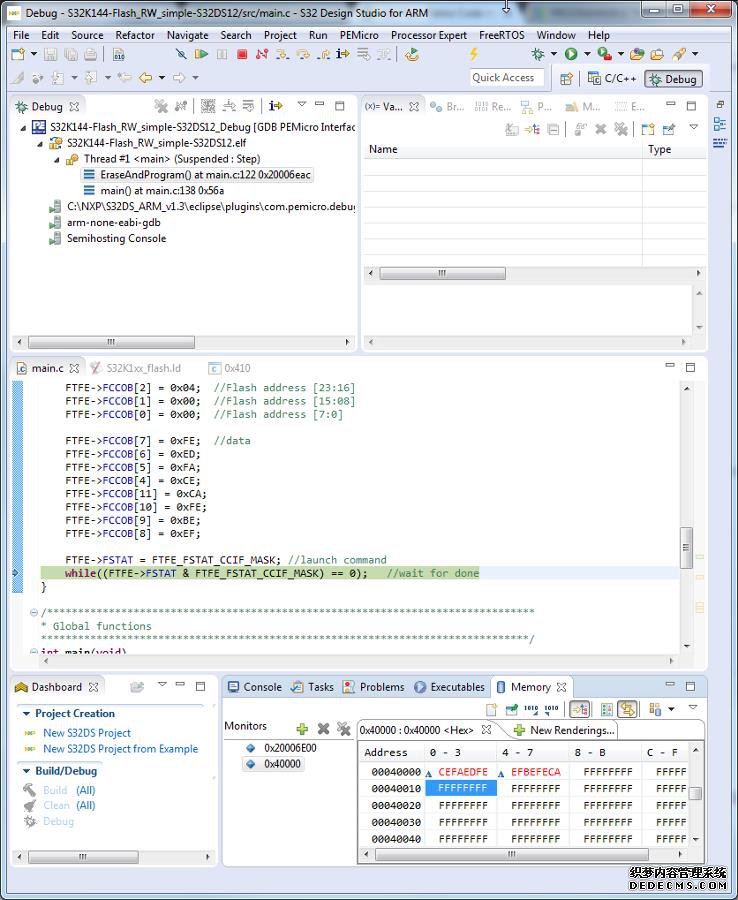Collapse the Project Creation section
Viewport: 738px width, 900px height.
(x=26, y=713)
